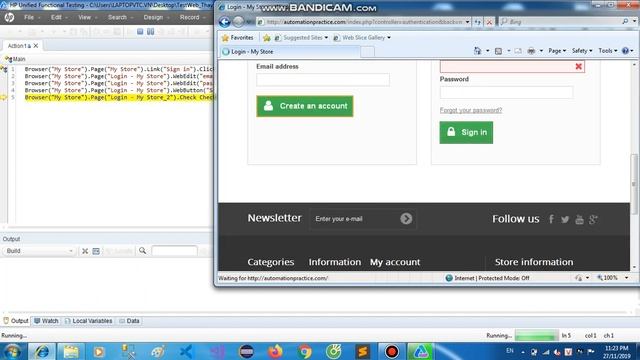Open the Design menu in UFT
This screenshot has width=640, height=360.
pos(153,18)
